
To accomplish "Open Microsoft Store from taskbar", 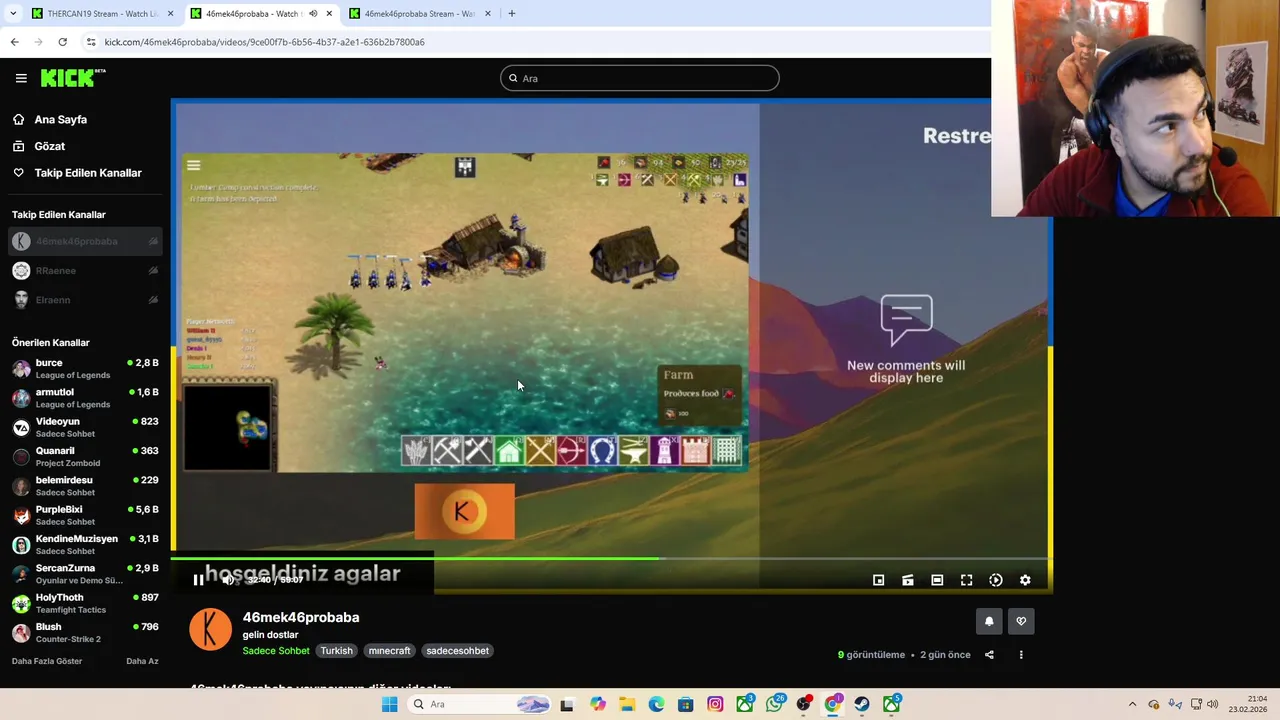I will coord(685,704).
